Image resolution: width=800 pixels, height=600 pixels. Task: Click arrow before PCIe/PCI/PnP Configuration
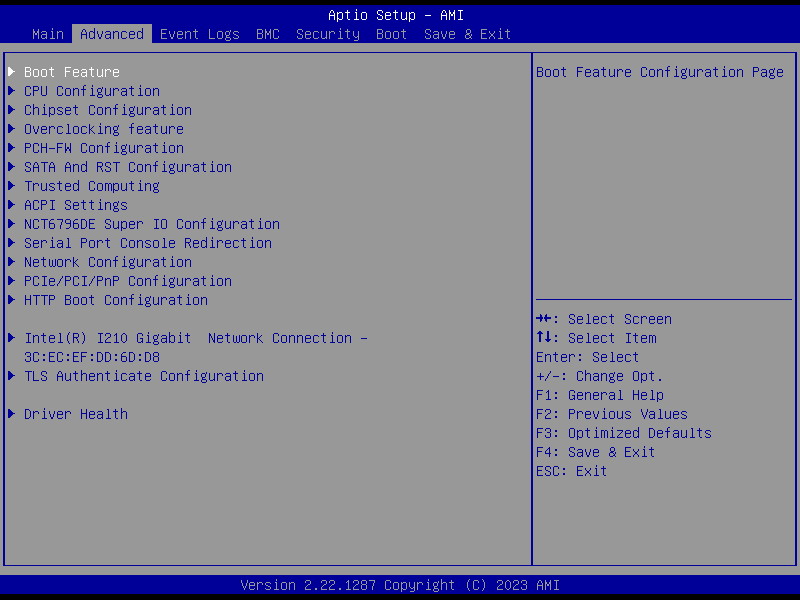click(x=12, y=281)
